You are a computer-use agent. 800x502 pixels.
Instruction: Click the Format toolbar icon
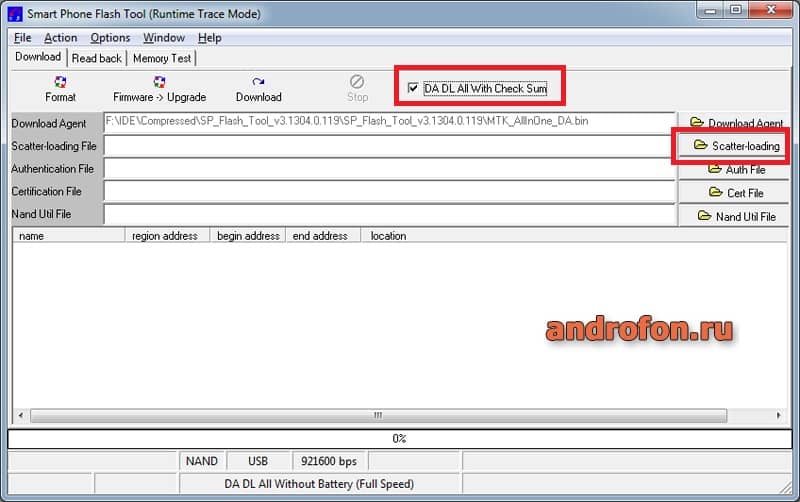(60, 82)
